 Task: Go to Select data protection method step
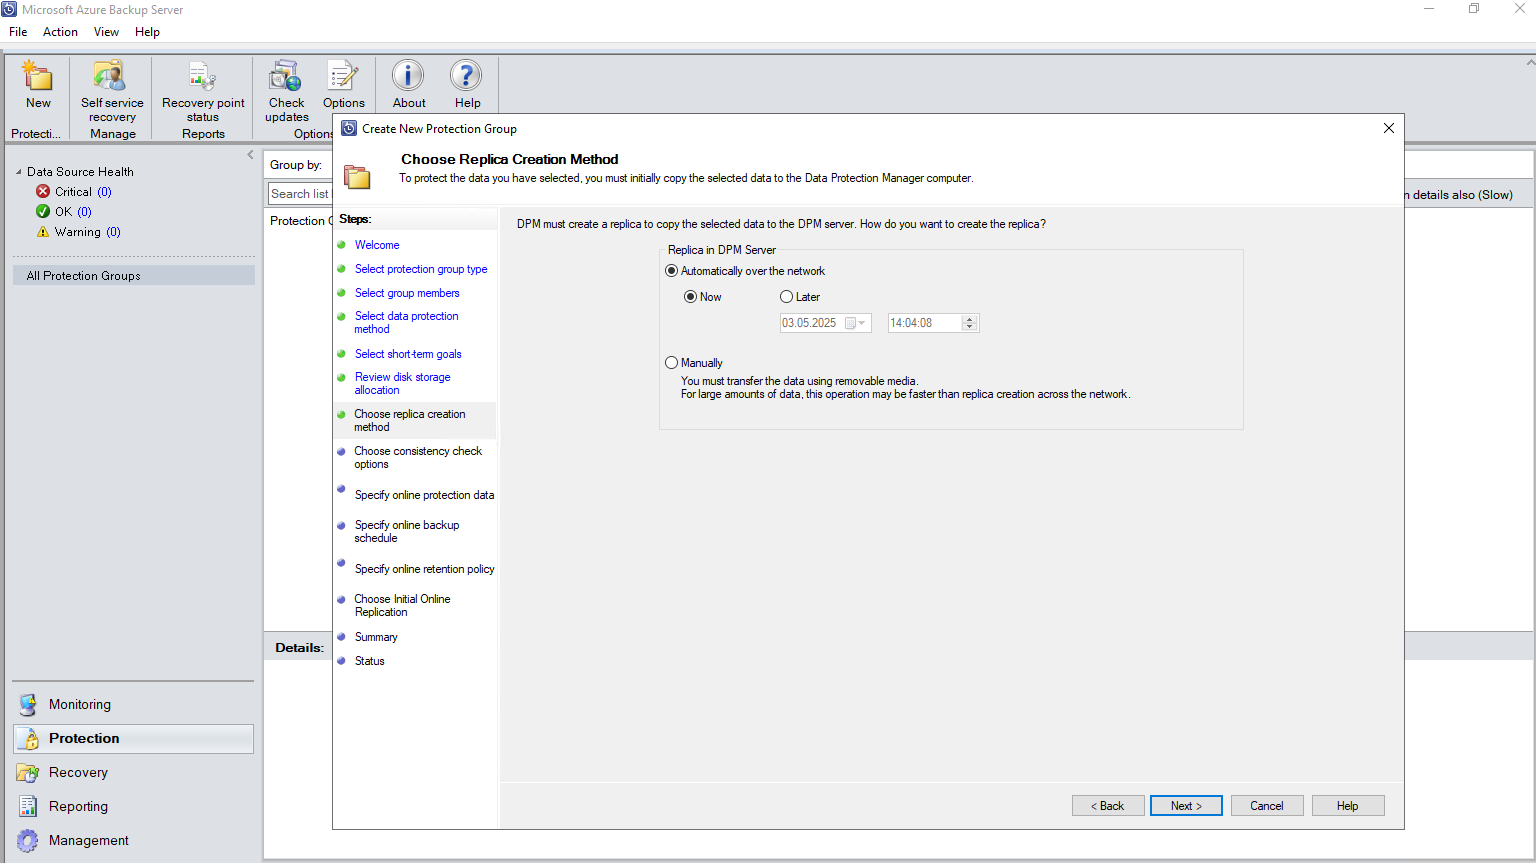[x=406, y=322]
